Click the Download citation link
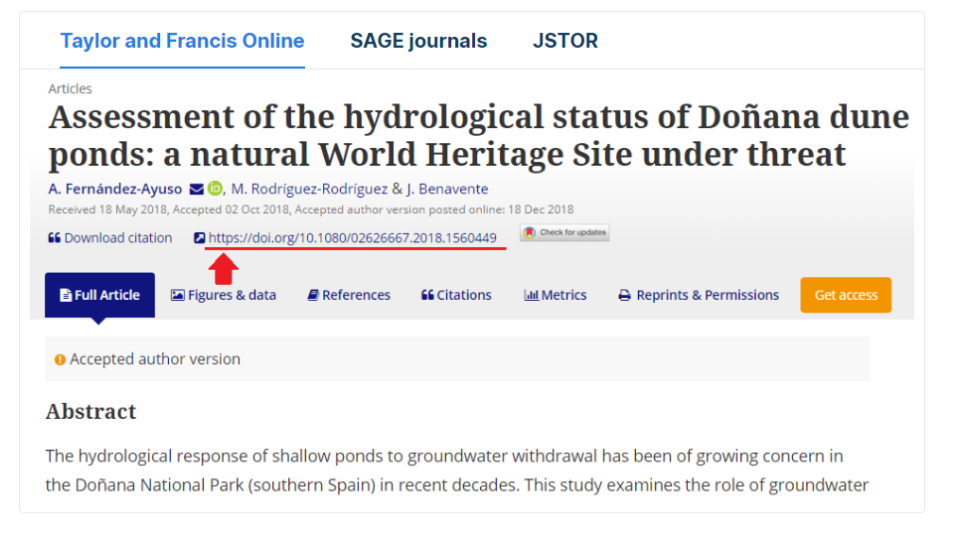977x539 pixels. [118, 238]
